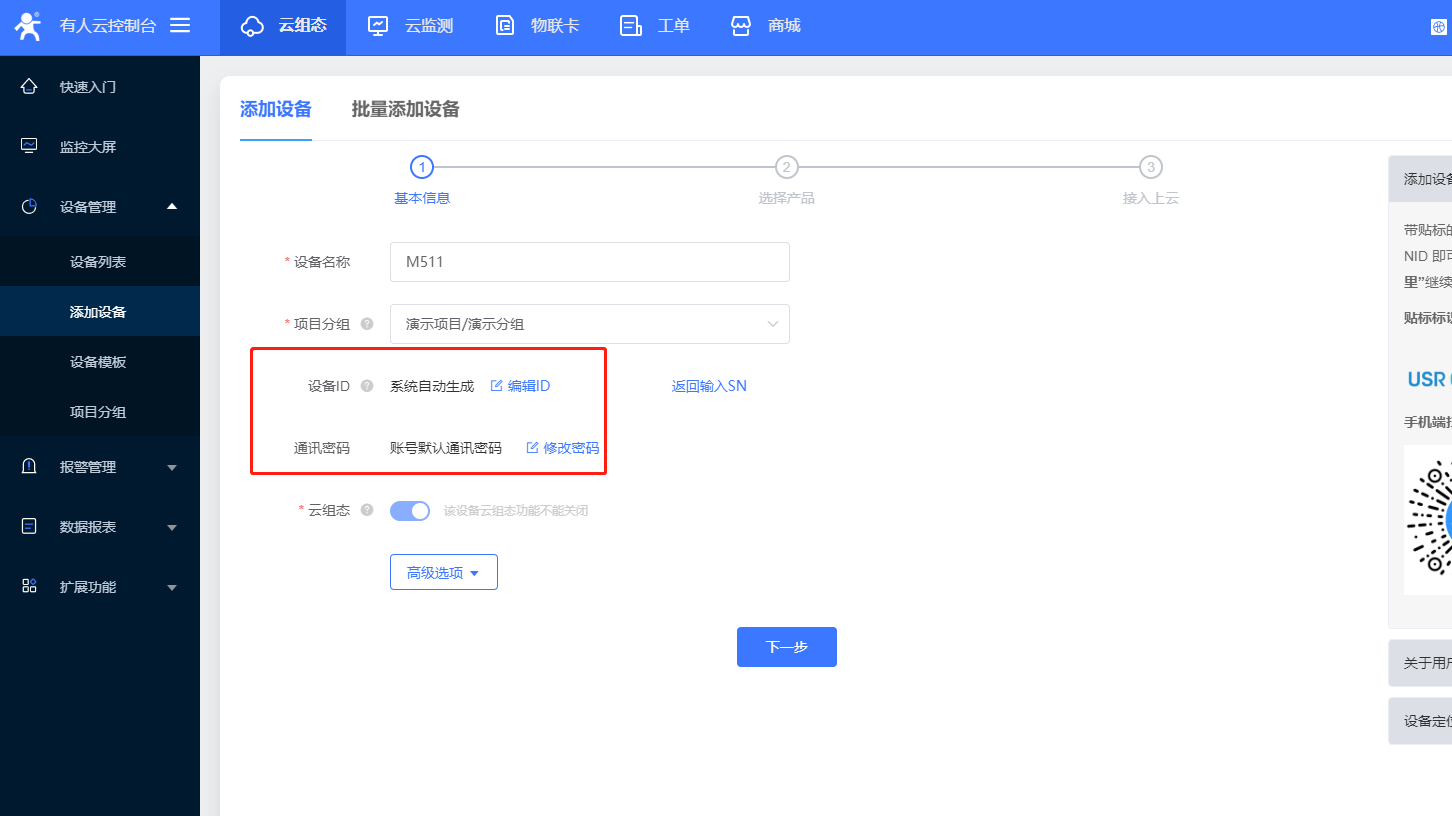Click the 商城 store icon
The width and height of the screenshot is (1452, 816).
tap(741, 26)
